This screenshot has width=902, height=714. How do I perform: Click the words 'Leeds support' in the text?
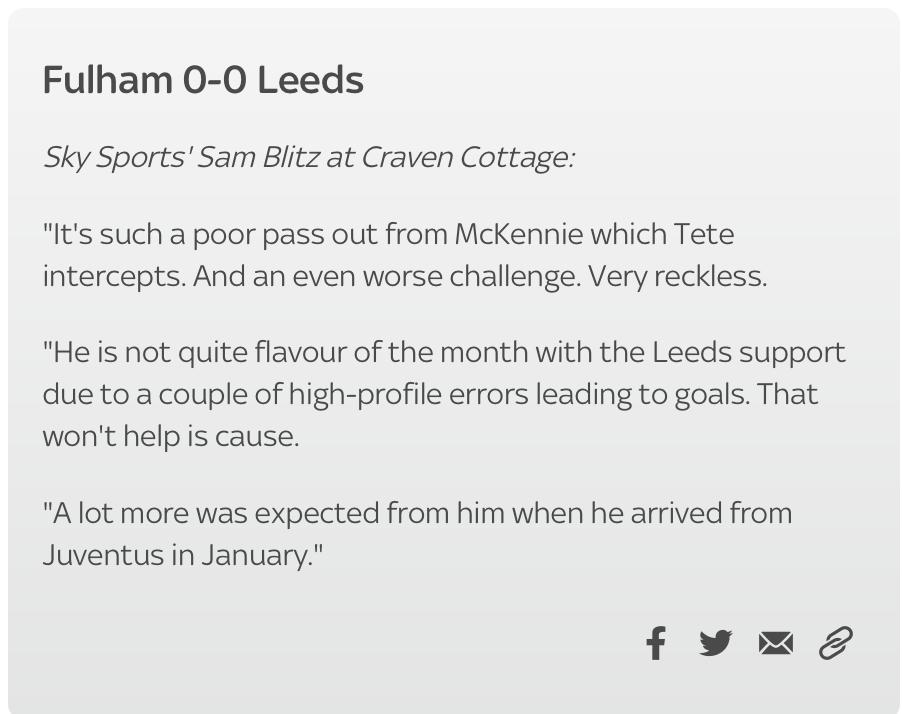pos(749,353)
